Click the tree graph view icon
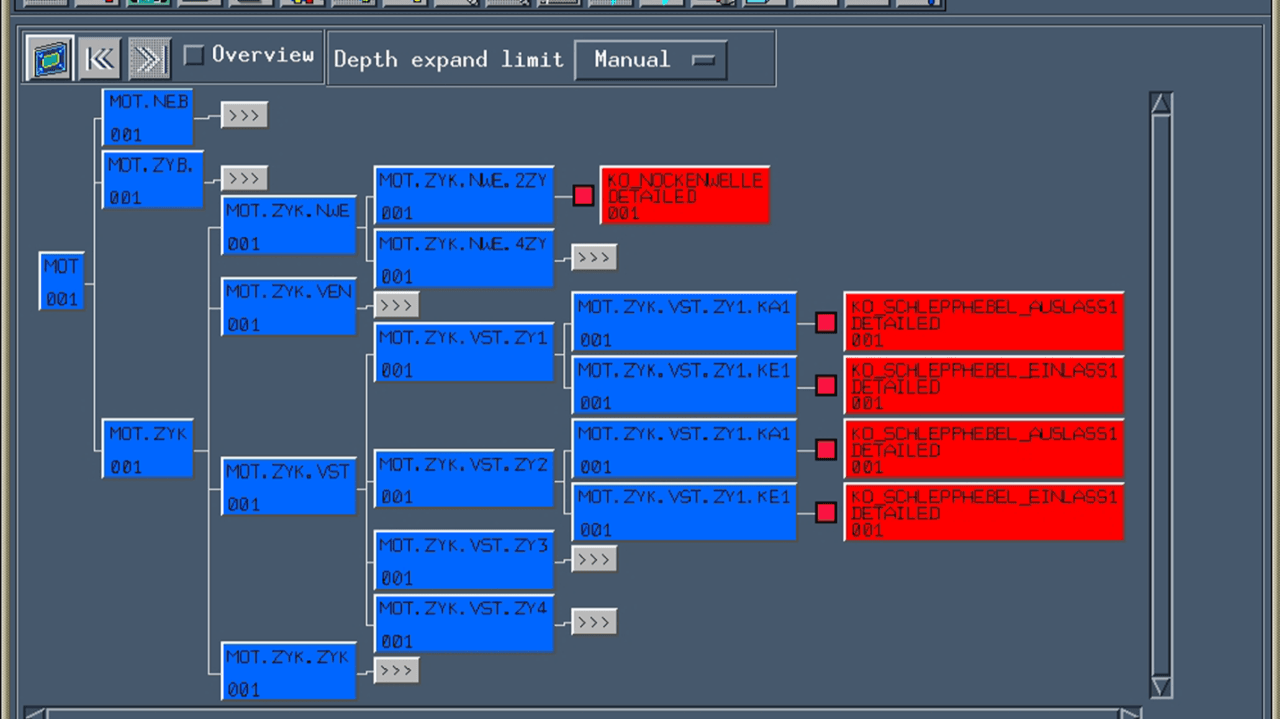Screen dimensions: 1280x719 click(x=49, y=59)
